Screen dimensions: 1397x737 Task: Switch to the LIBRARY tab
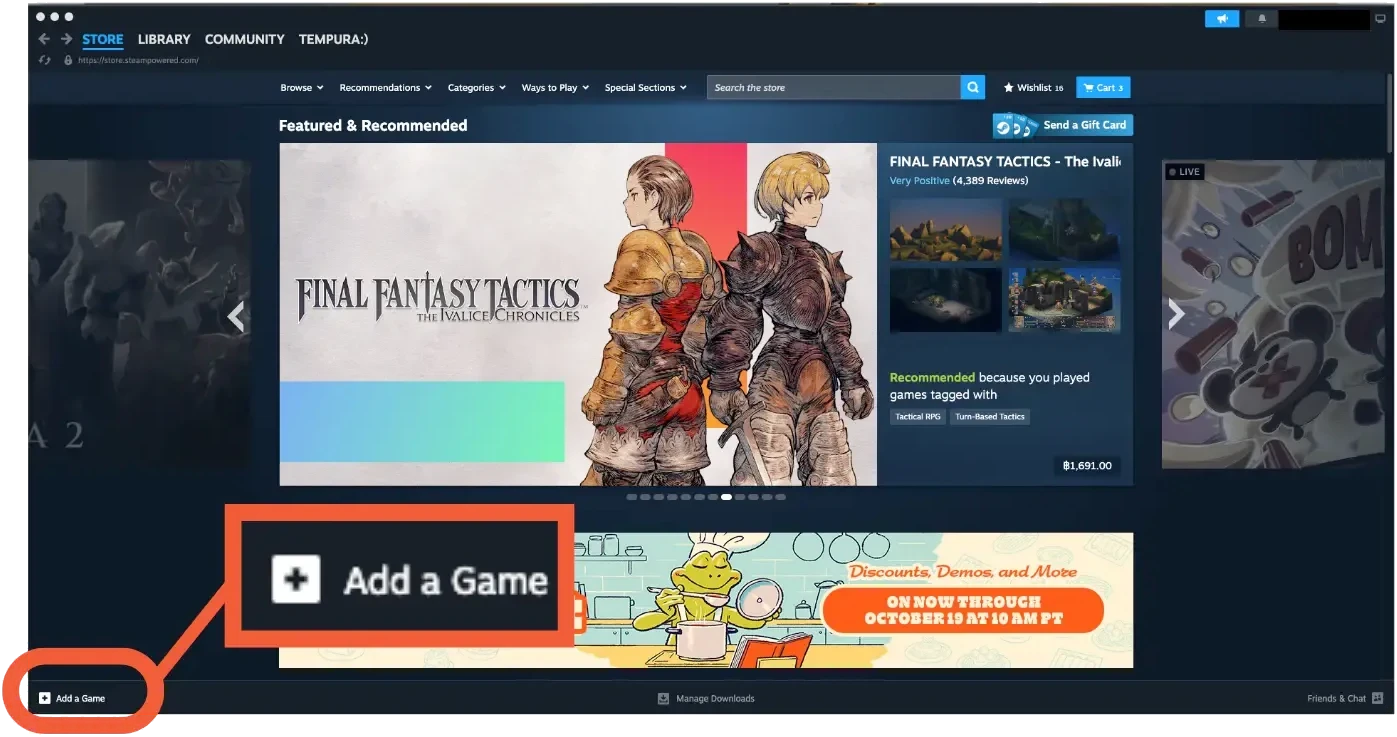click(164, 39)
